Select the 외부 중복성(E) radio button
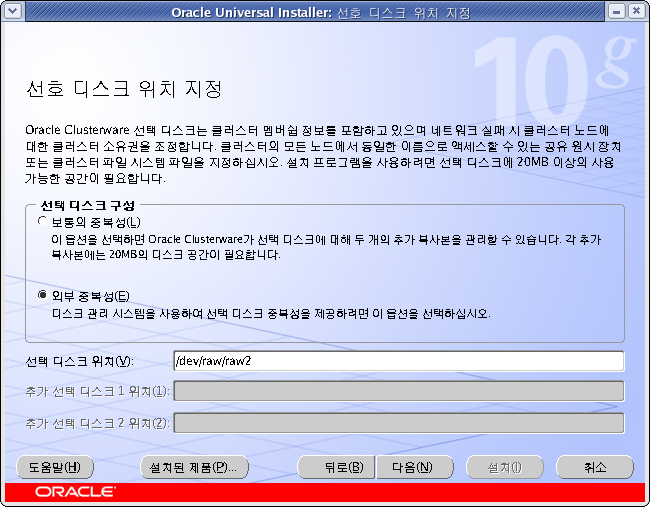This screenshot has width=650, height=507. point(42,295)
